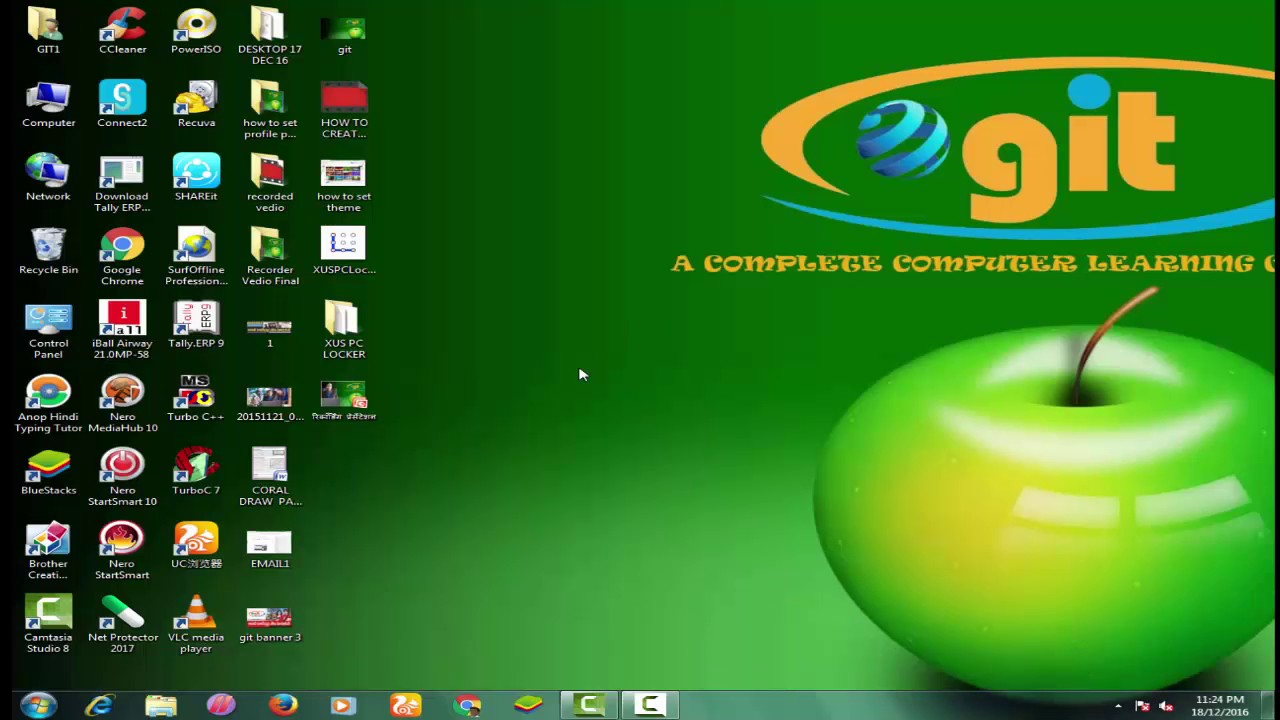Select Google Chrome desktop shortcut
Viewport: 1280px width, 720px height.
pos(122,257)
